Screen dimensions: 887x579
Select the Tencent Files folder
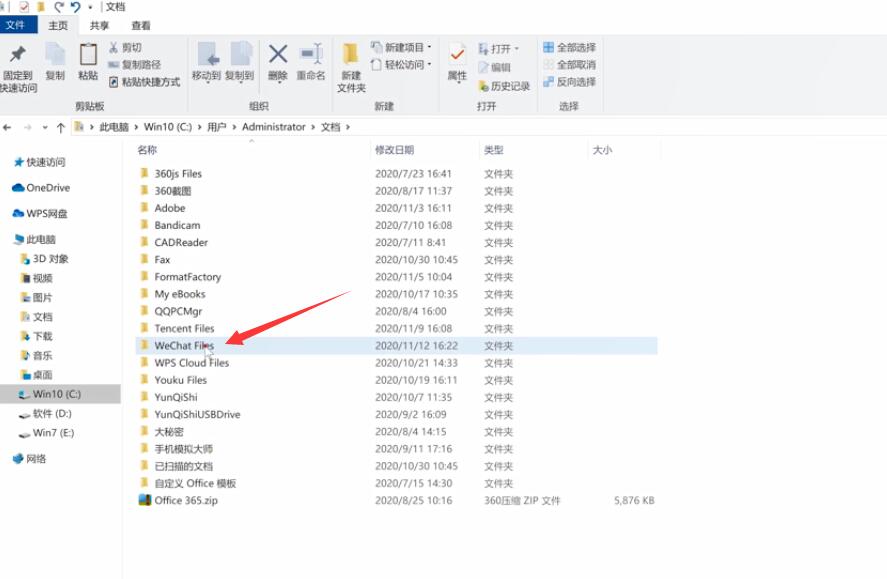[396, 329]
